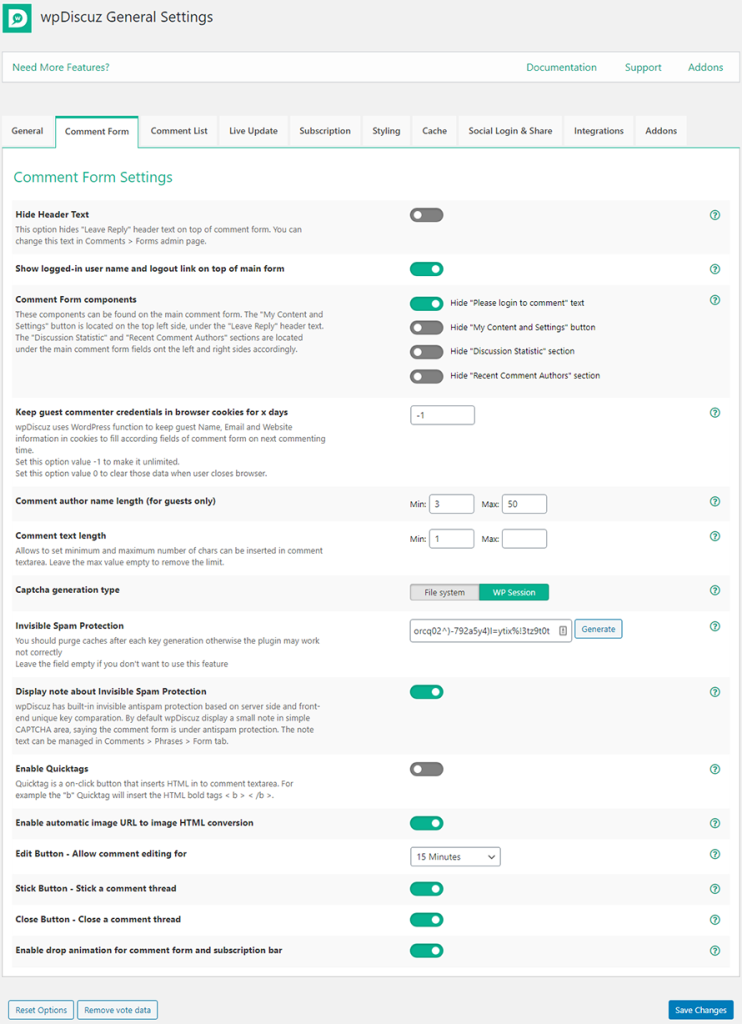Open help icon for Enable Quicktags
The width and height of the screenshot is (742, 1024).
(x=715, y=769)
